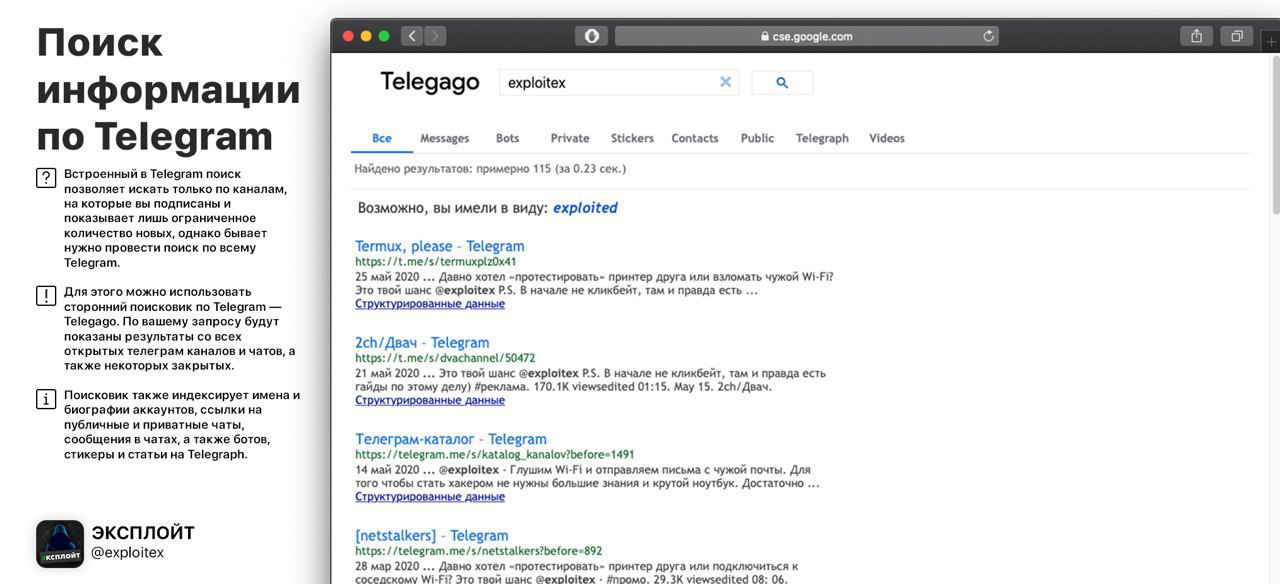Go forward with Safari's forward arrow
The width and height of the screenshot is (1280, 584).
pyautogui.click(x=435, y=36)
